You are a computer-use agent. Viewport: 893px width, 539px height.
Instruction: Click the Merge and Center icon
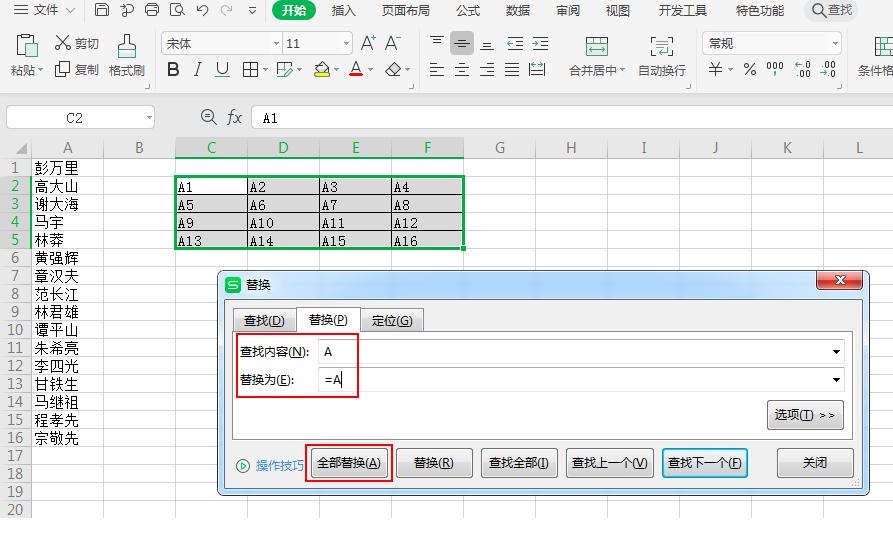pos(597,47)
